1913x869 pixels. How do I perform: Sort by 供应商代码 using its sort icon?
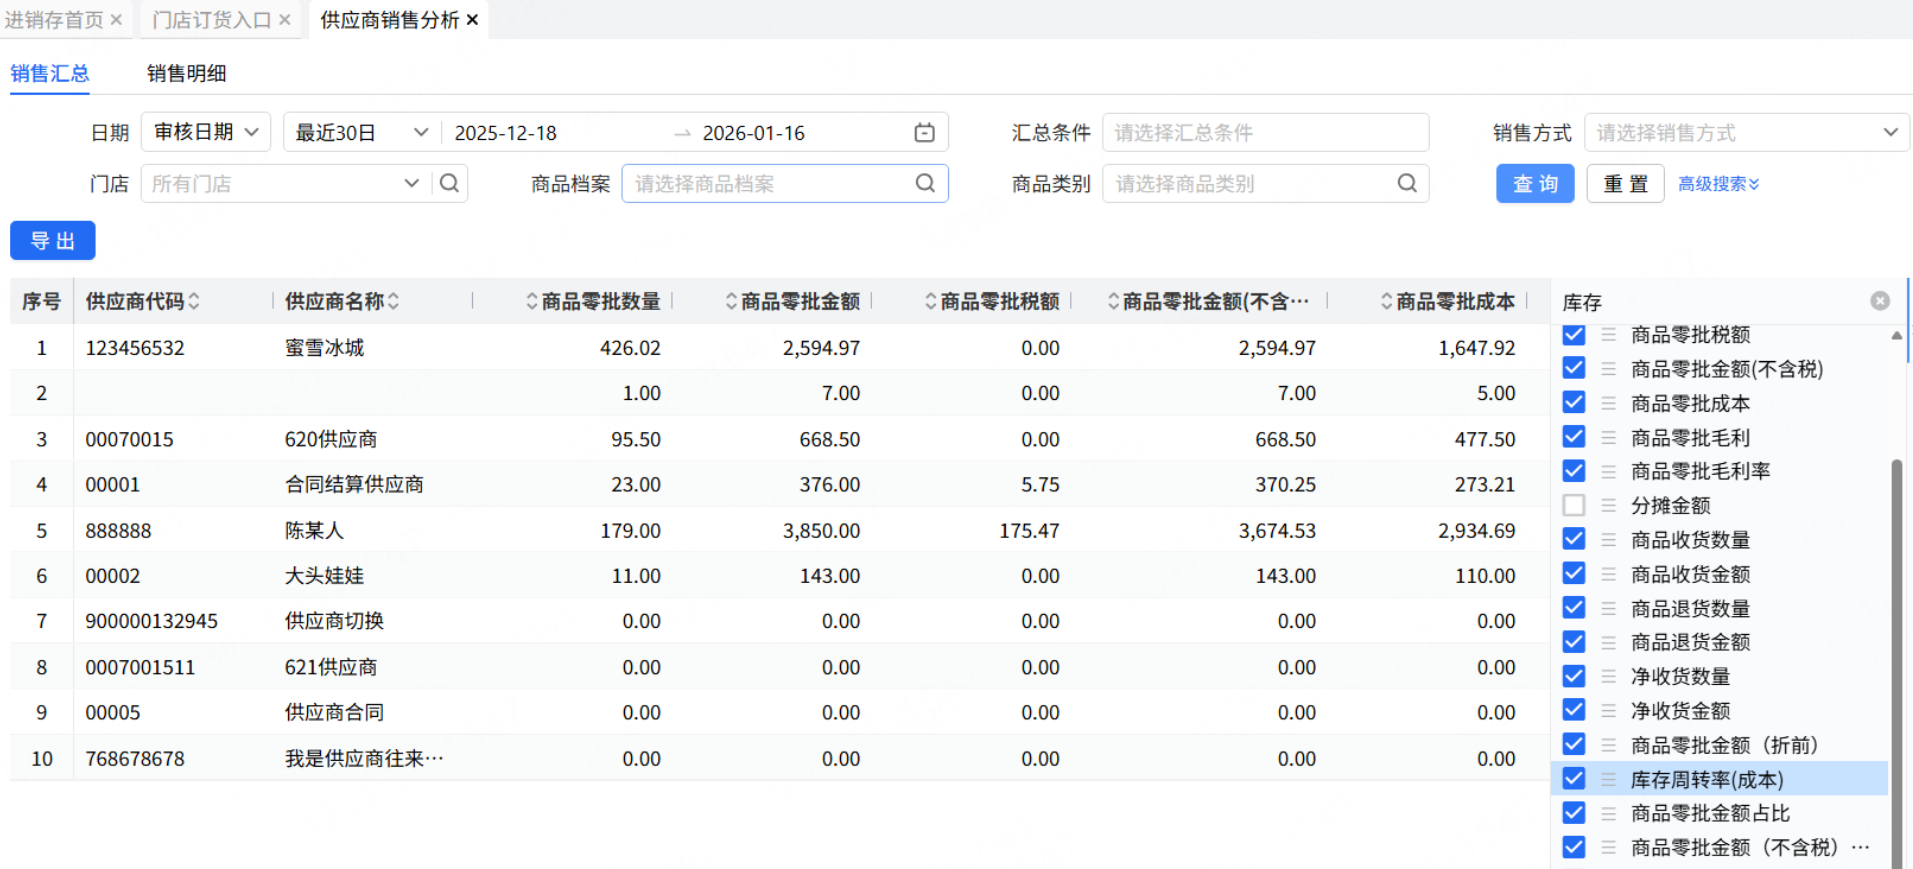tap(194, 301)
